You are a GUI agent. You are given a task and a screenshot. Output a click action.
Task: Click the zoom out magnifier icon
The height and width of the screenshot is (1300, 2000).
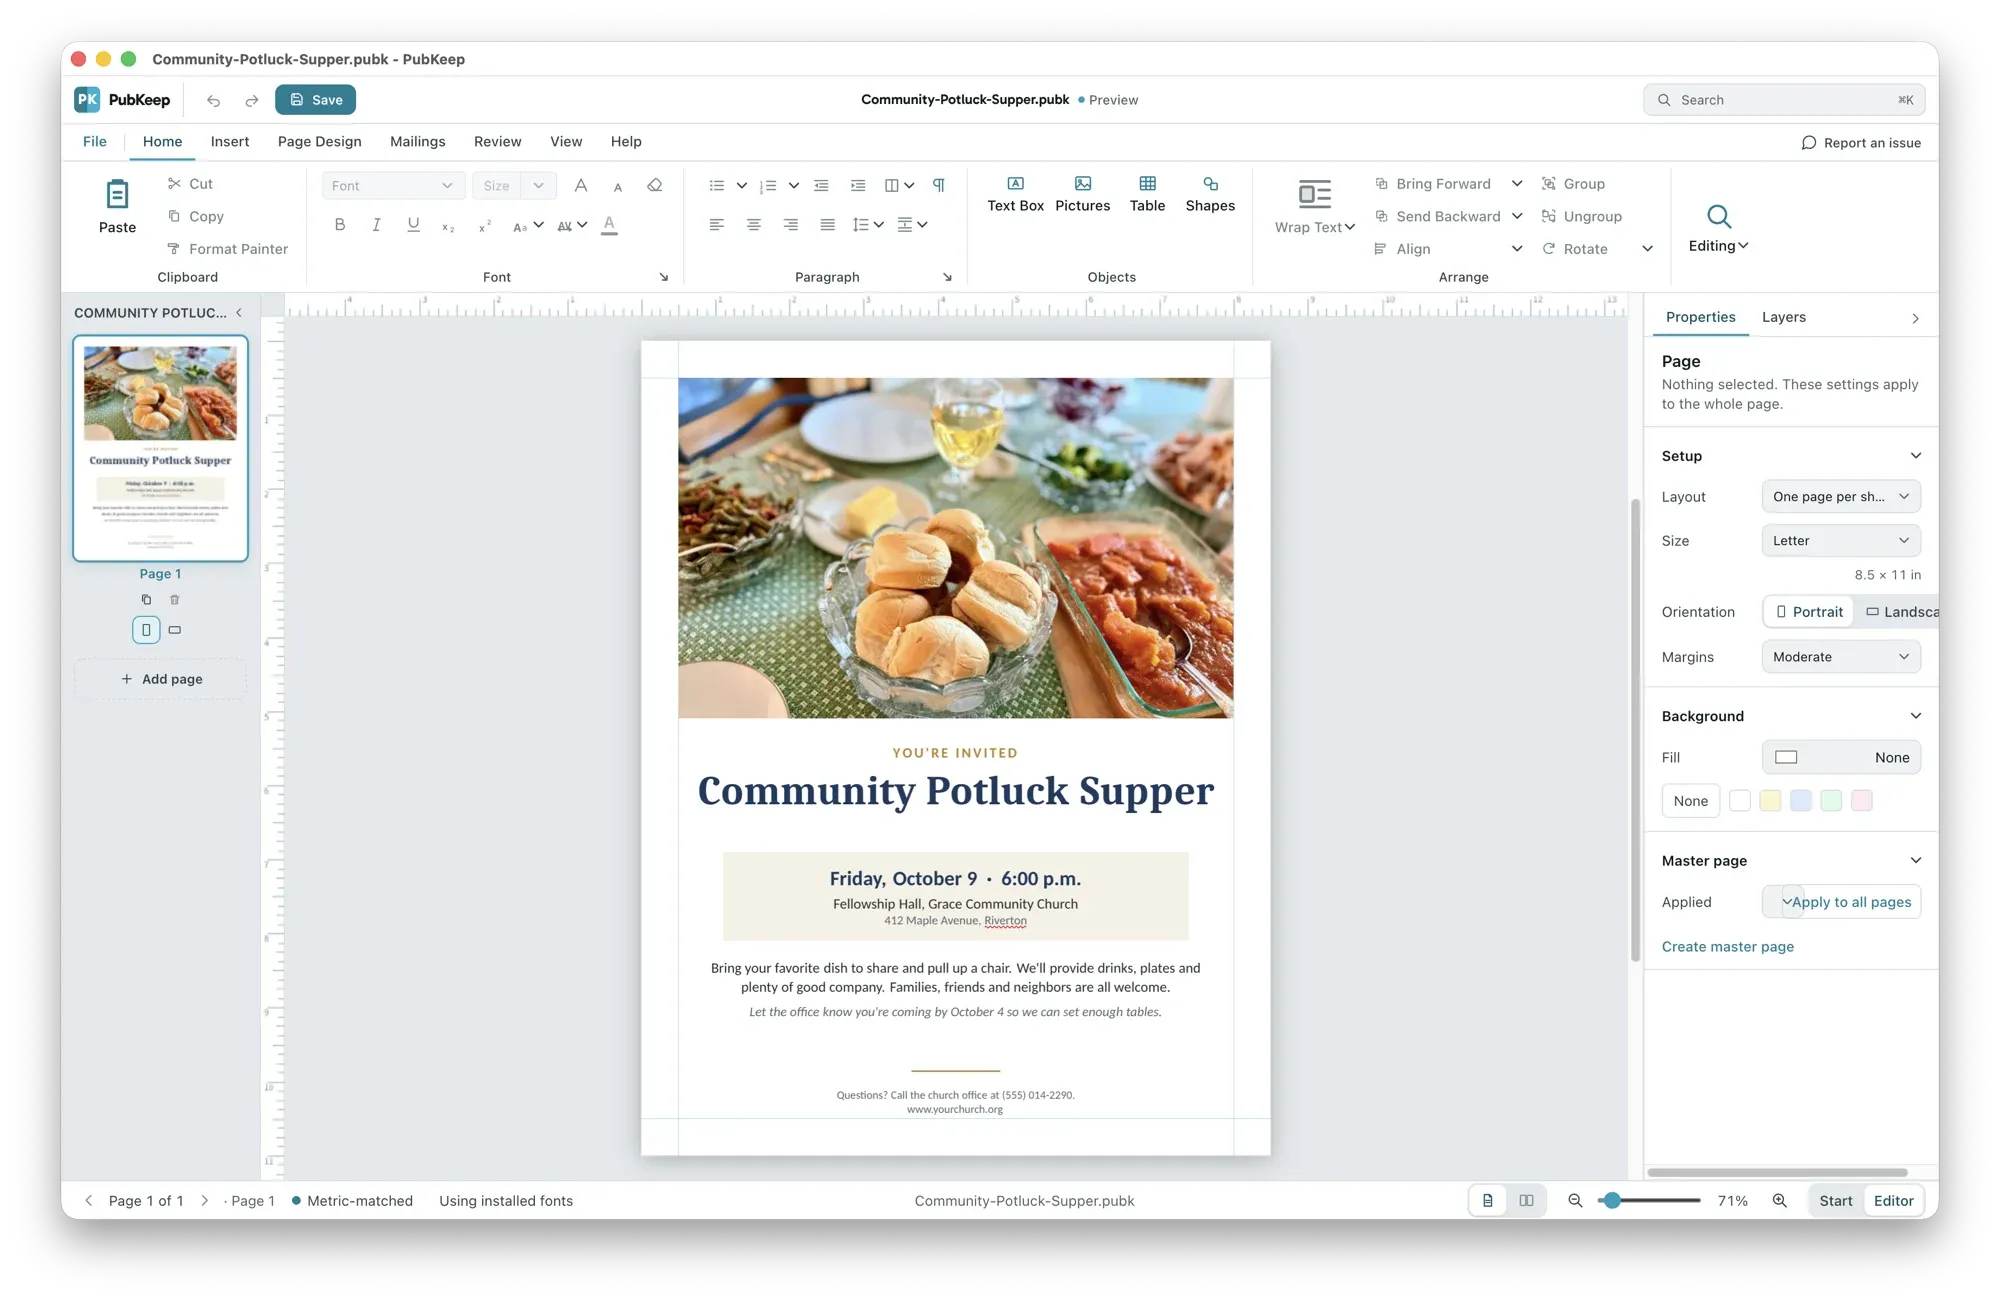pos(1575,1201)
